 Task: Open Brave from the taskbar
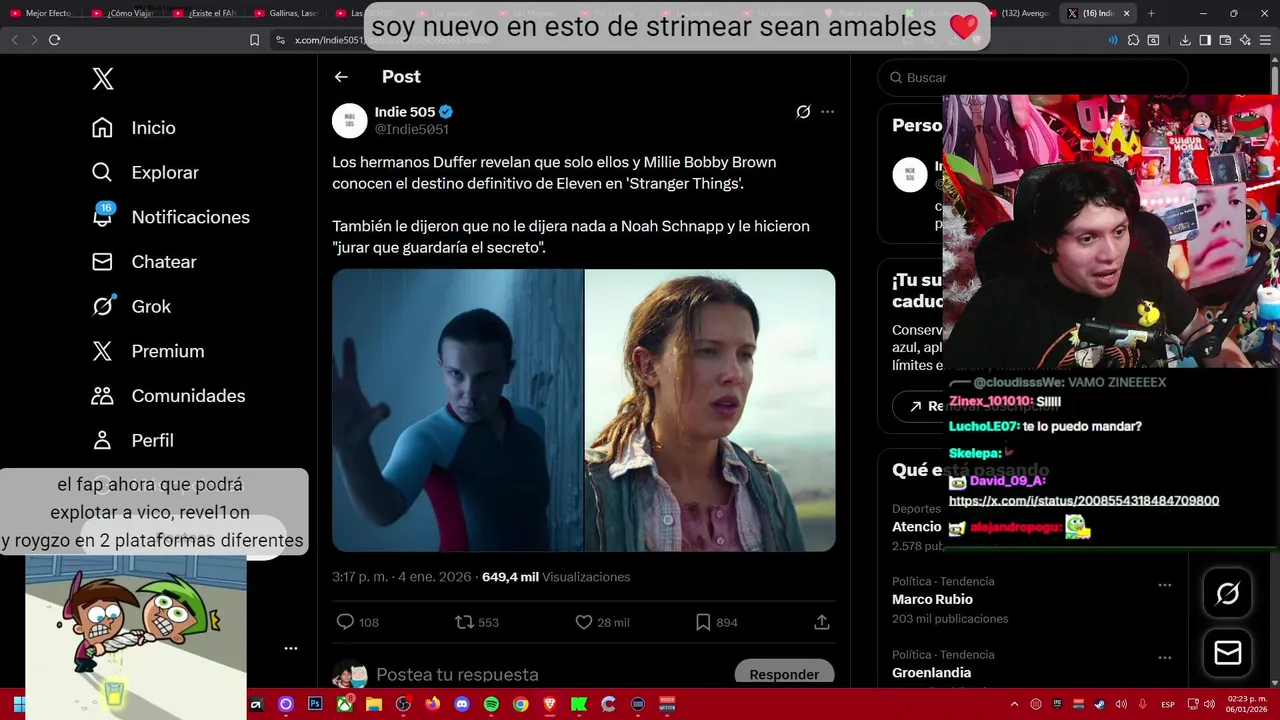[550, 704]
